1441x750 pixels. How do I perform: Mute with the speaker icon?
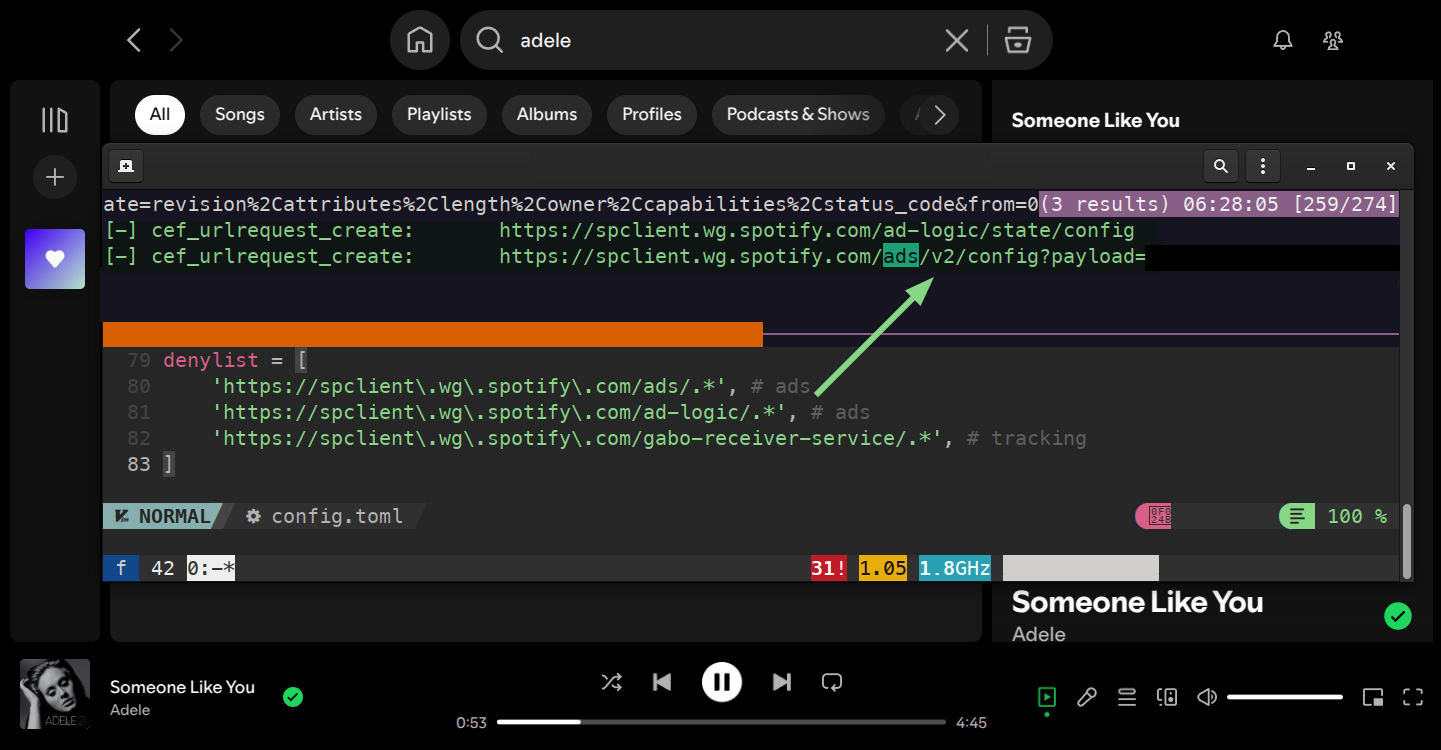click(x=1207, y=697)
